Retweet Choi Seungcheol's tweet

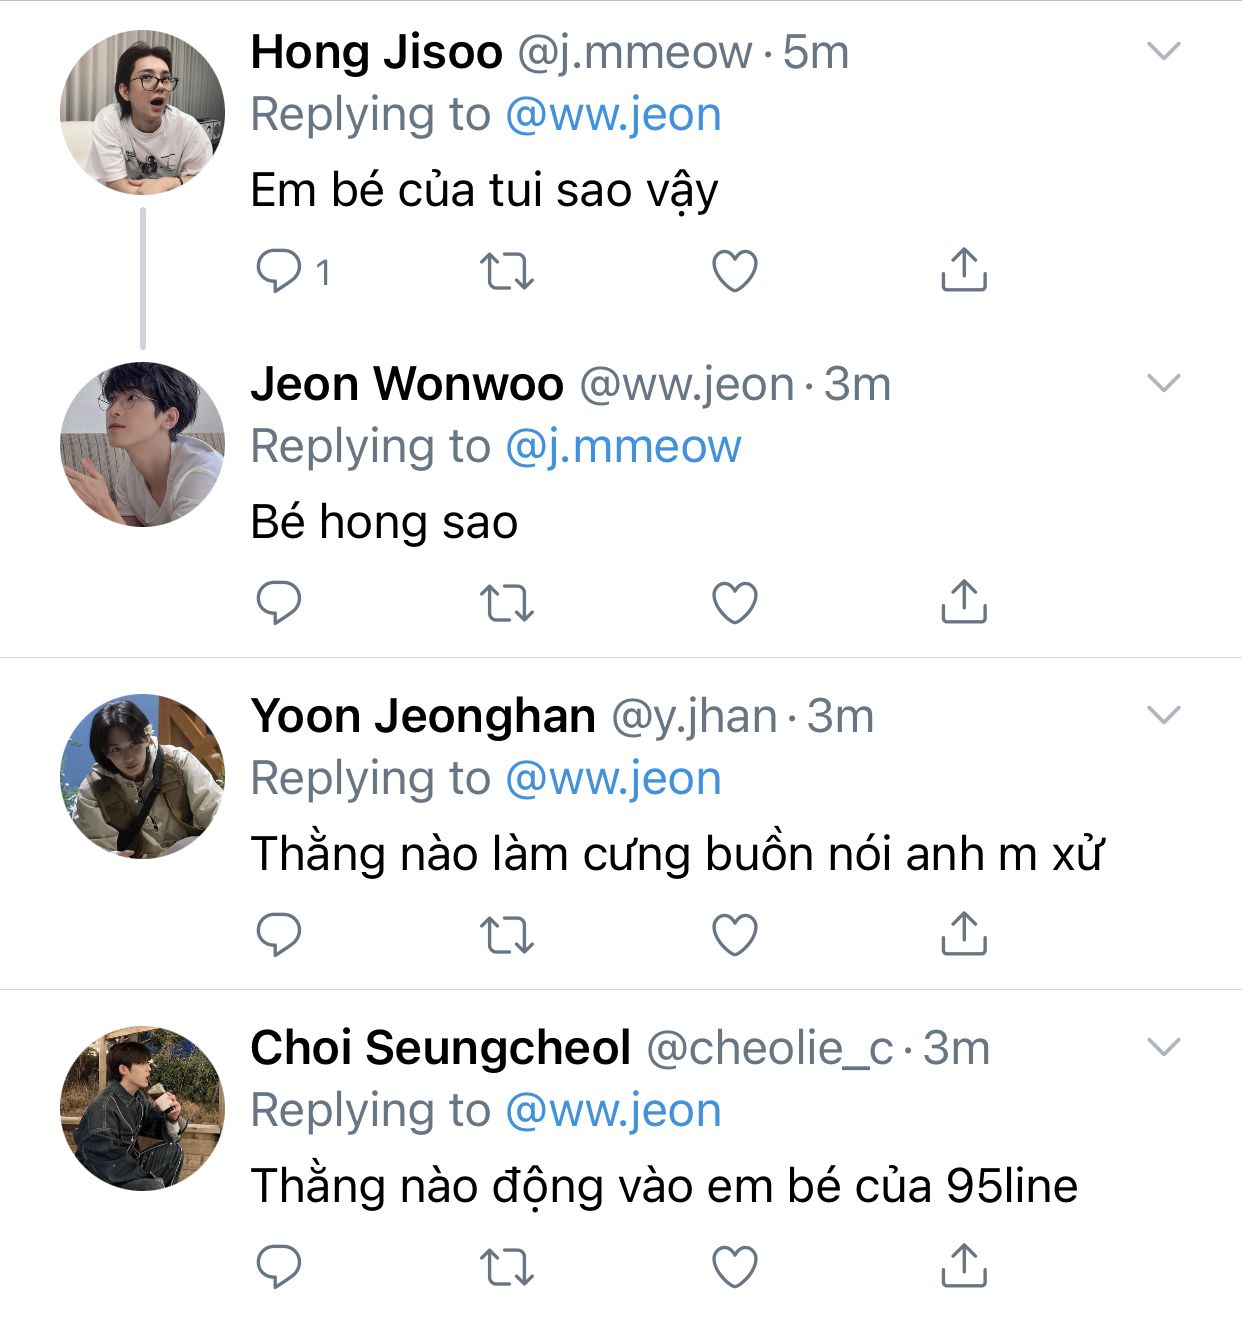click(x=507, y=1267)
